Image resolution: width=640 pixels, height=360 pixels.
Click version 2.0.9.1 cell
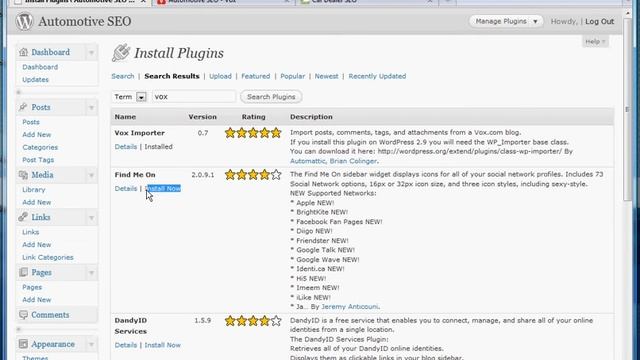click(x=203, y=175)
